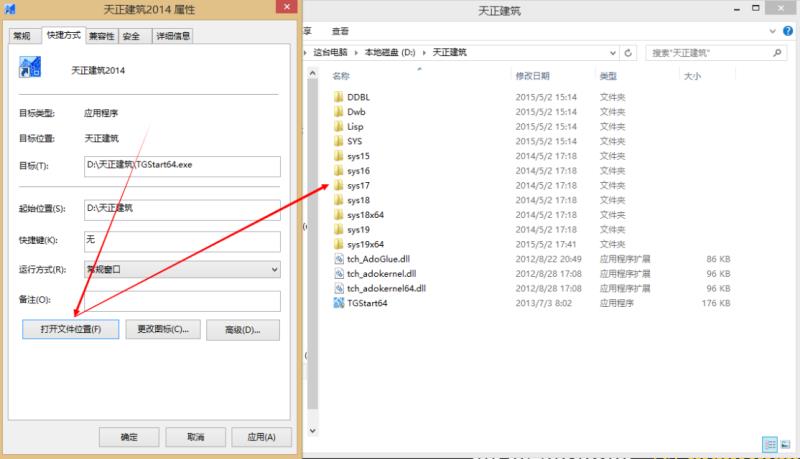Switch to the 快捷方式 tab
The image size is (800, 459).
[x=64, y=35]
